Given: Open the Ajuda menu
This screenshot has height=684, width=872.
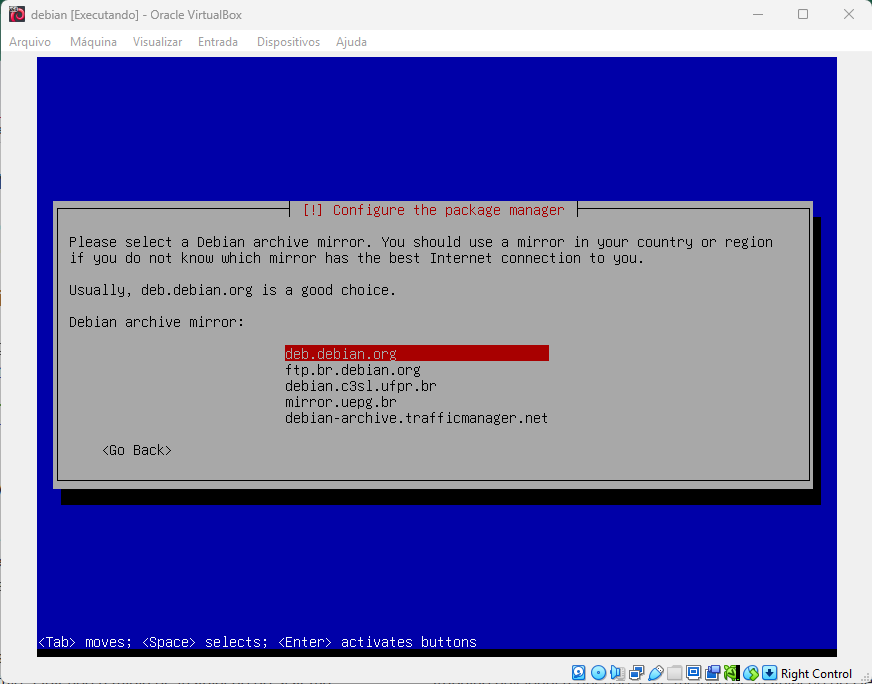Looking at the screenshot, I should click(351, 42).
